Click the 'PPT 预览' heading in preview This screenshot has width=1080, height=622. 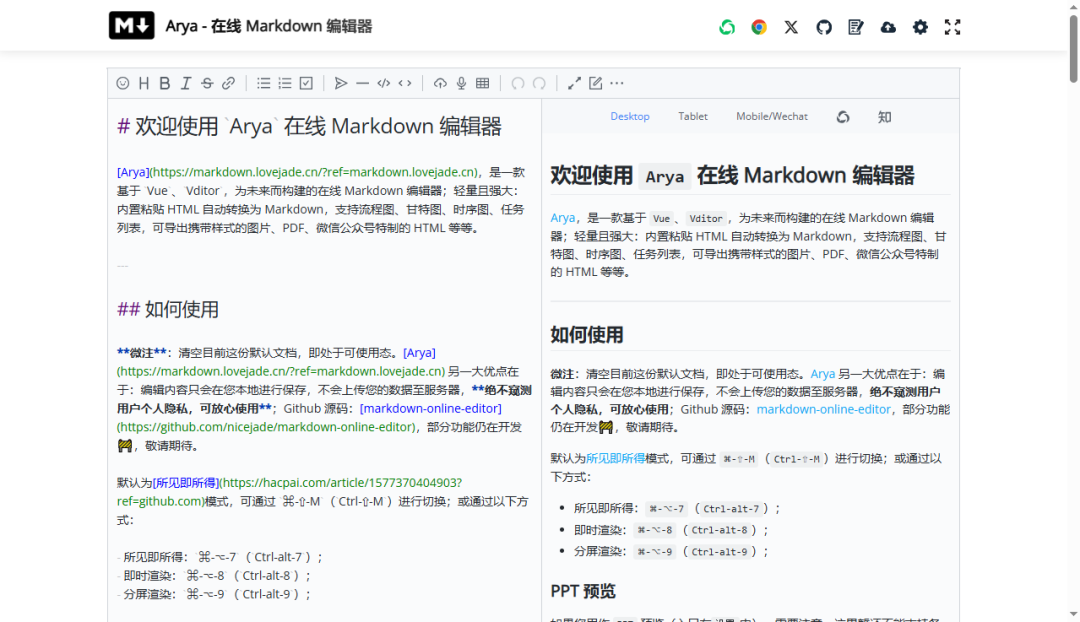[583, 592]
